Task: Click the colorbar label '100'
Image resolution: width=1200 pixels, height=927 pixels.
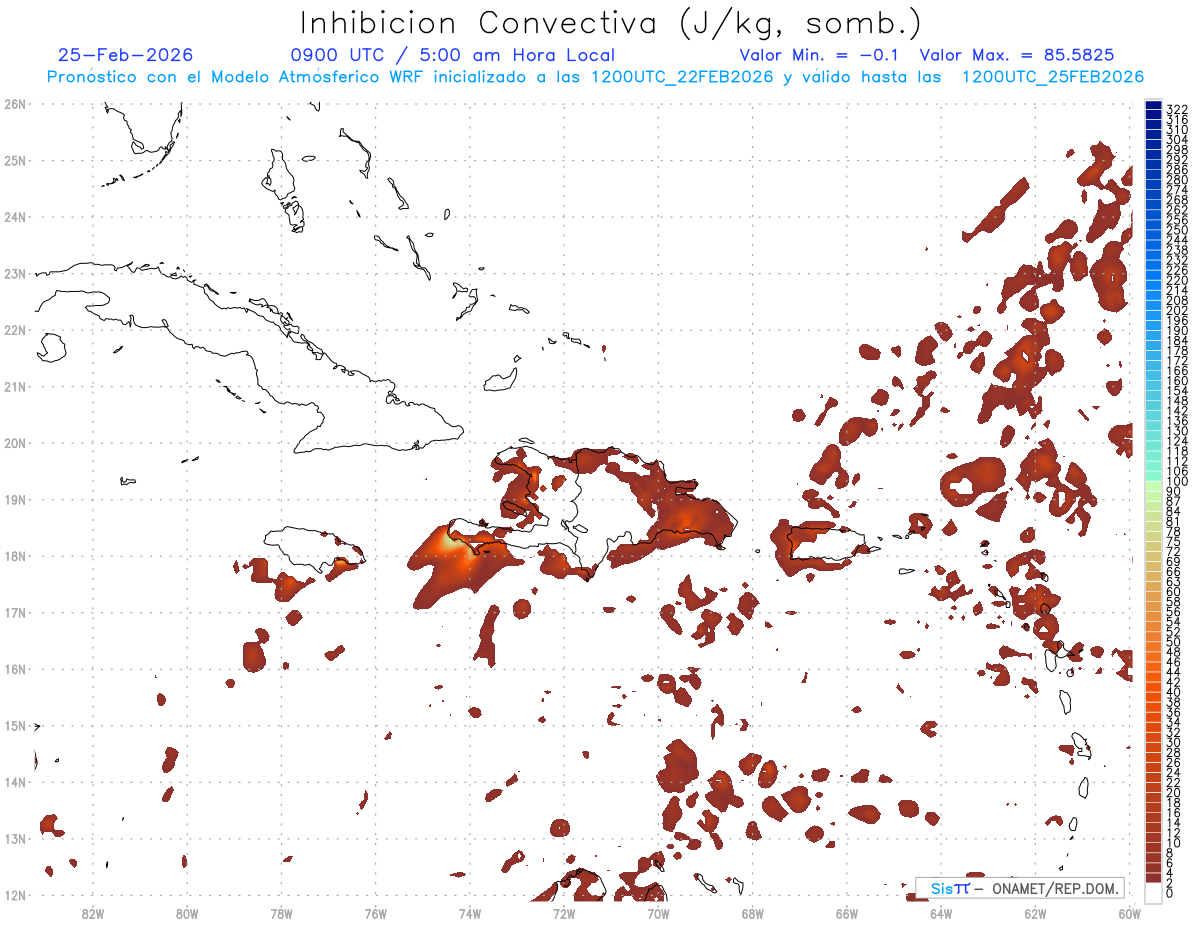Action: click(1177, 482)
